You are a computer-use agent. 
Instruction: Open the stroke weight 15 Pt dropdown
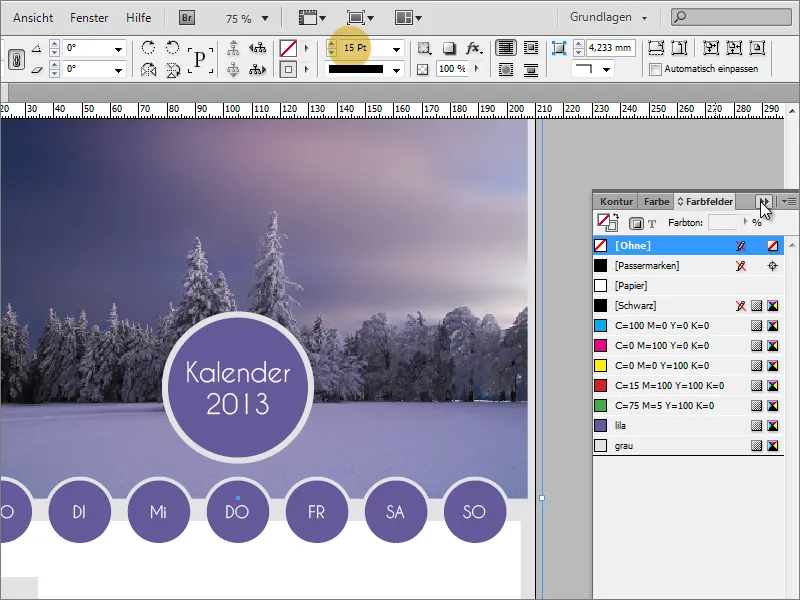coord(397,48)
